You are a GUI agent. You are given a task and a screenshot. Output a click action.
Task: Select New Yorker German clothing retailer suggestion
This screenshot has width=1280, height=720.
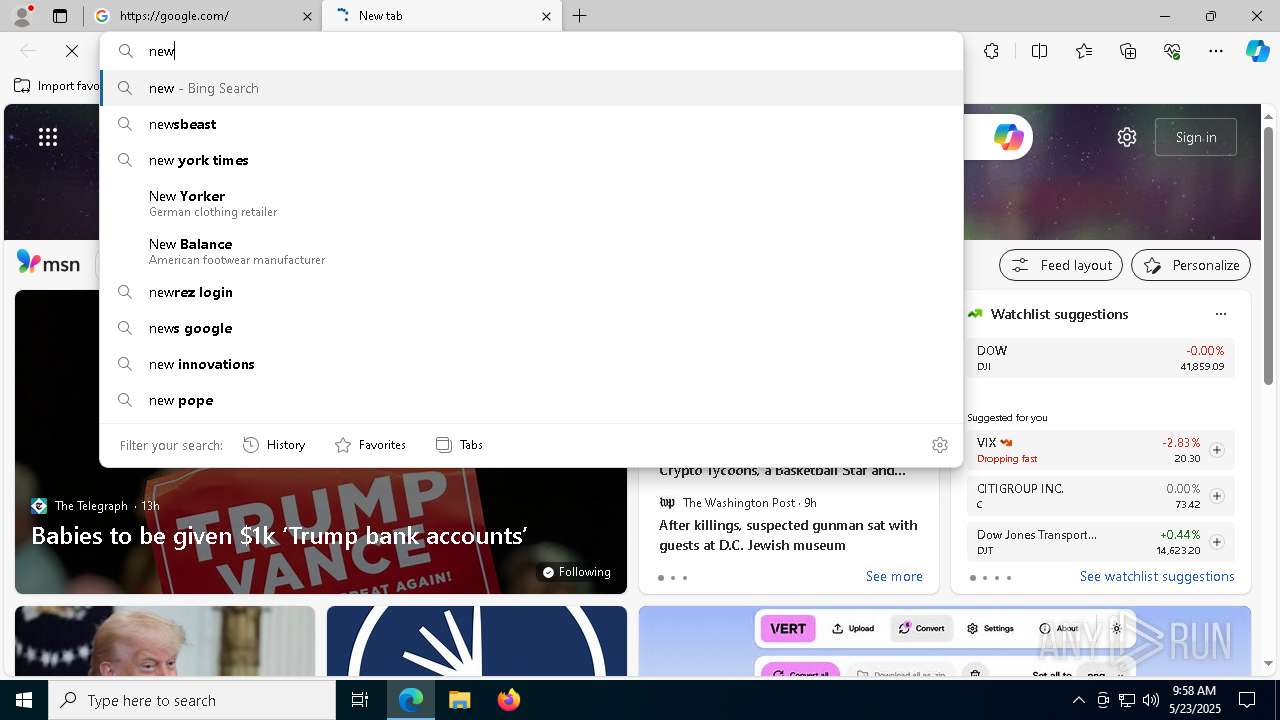(x=531, y=203)
